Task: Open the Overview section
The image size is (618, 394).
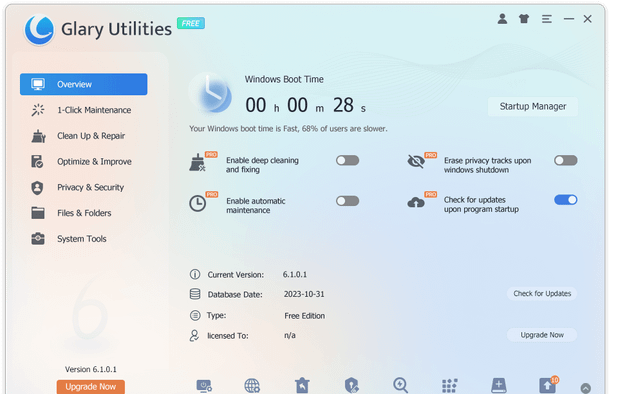Action: click(x=84, y=84)
